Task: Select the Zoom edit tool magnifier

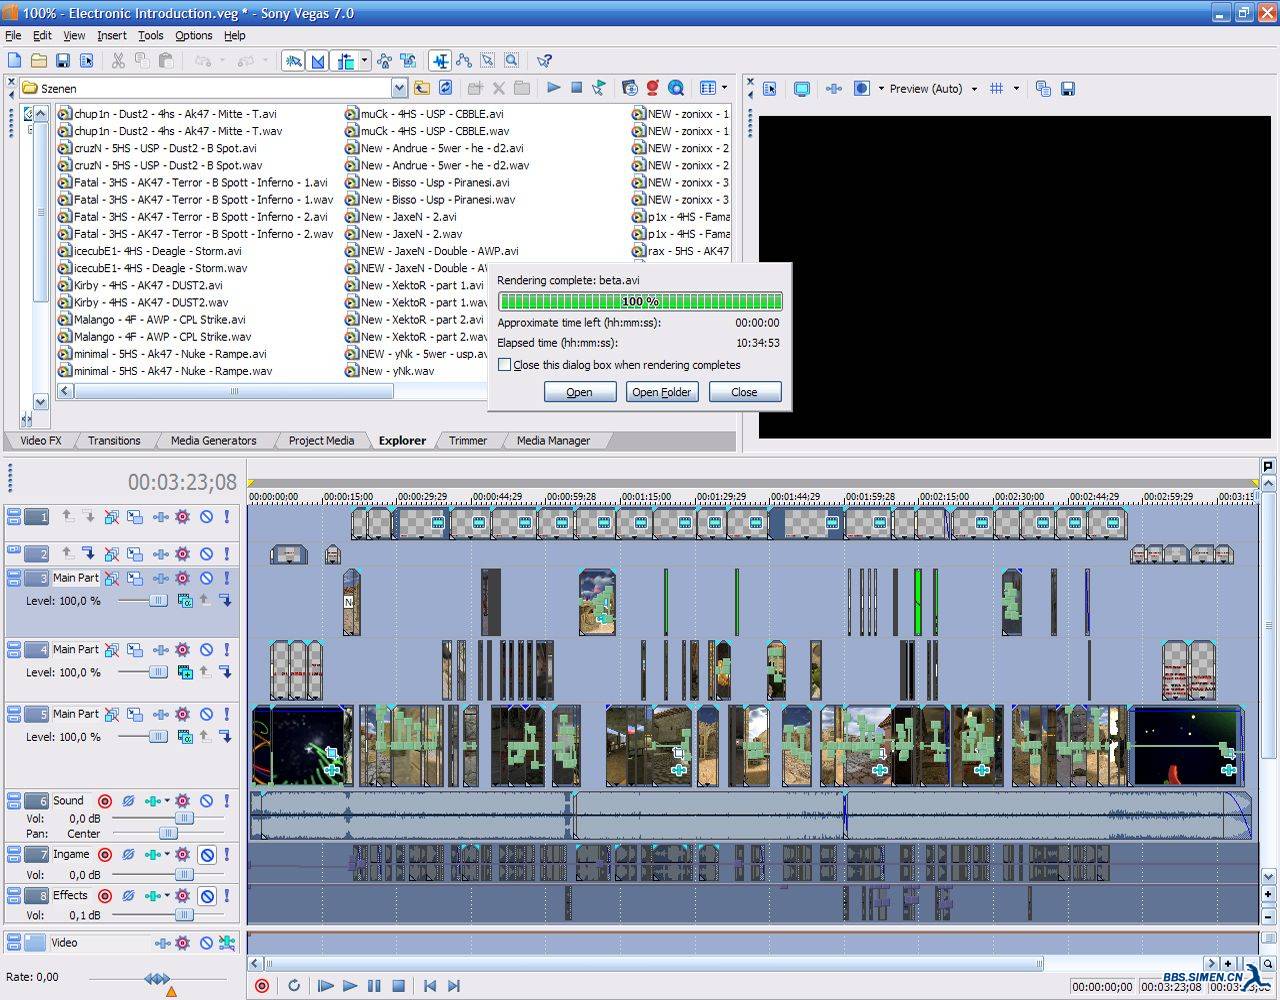Action: click(512, 61)
